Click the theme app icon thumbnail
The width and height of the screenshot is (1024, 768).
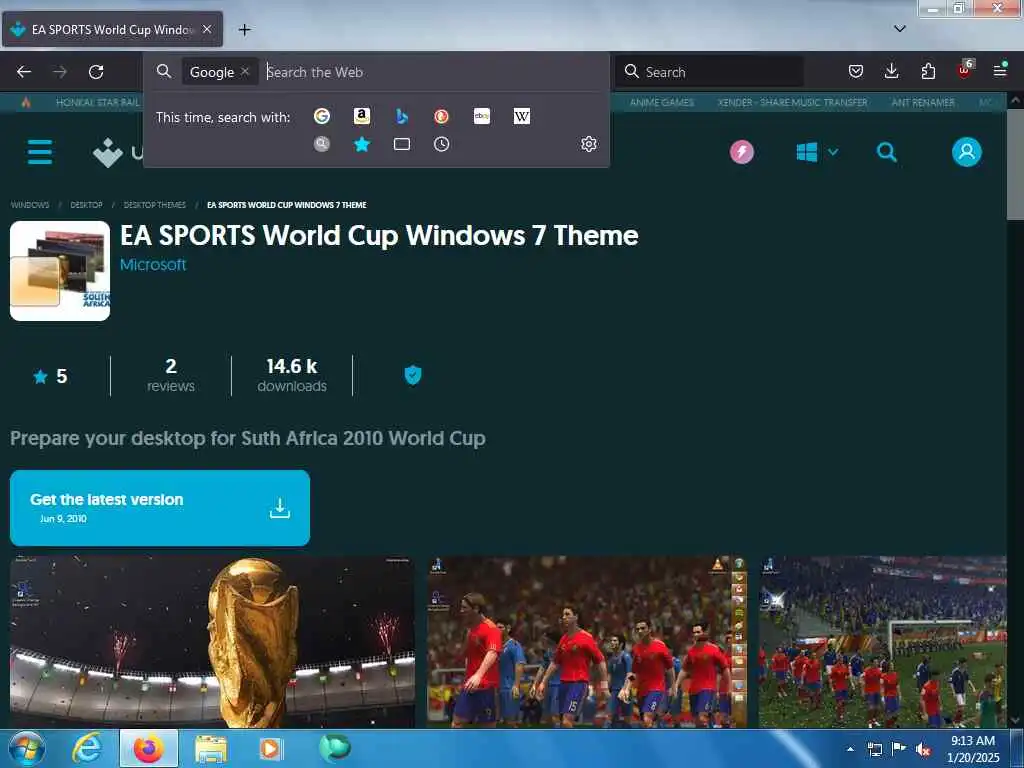(x=60, y=271)
